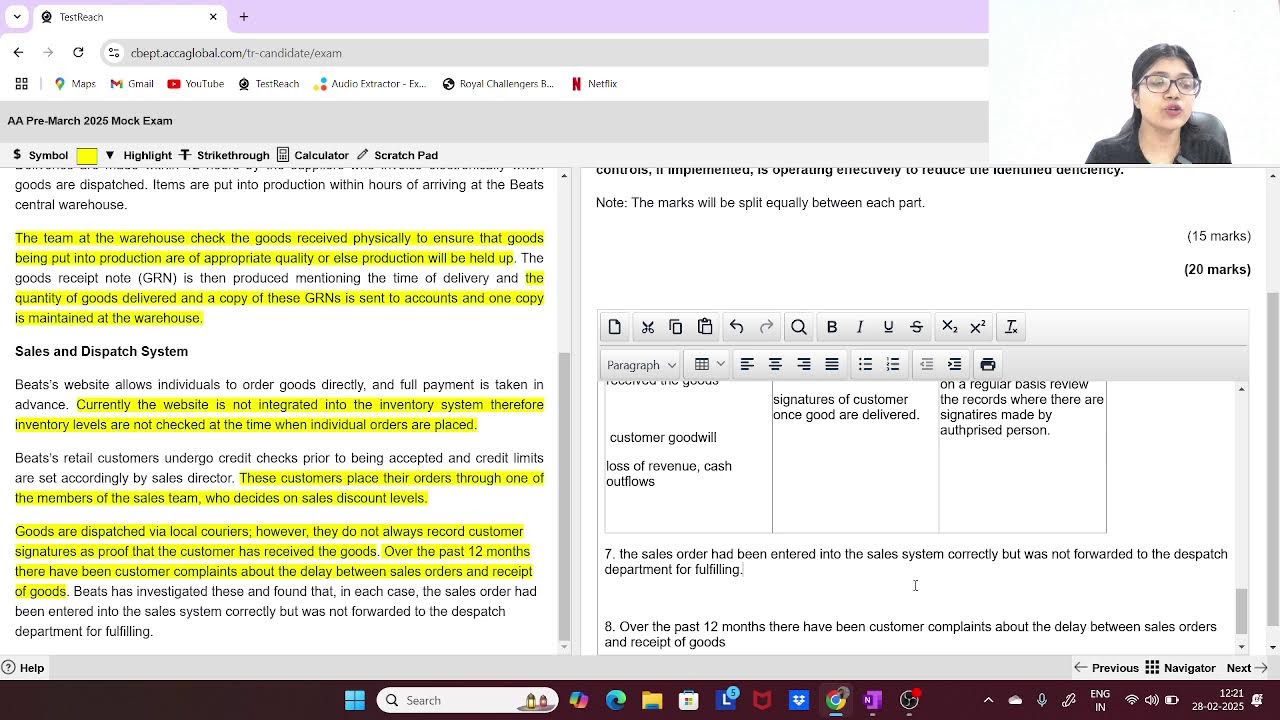The width and height of the screenshot is (1280, 720).
Task: Open the Apps grid in bookmarks bar
Action: click(21, 84)
